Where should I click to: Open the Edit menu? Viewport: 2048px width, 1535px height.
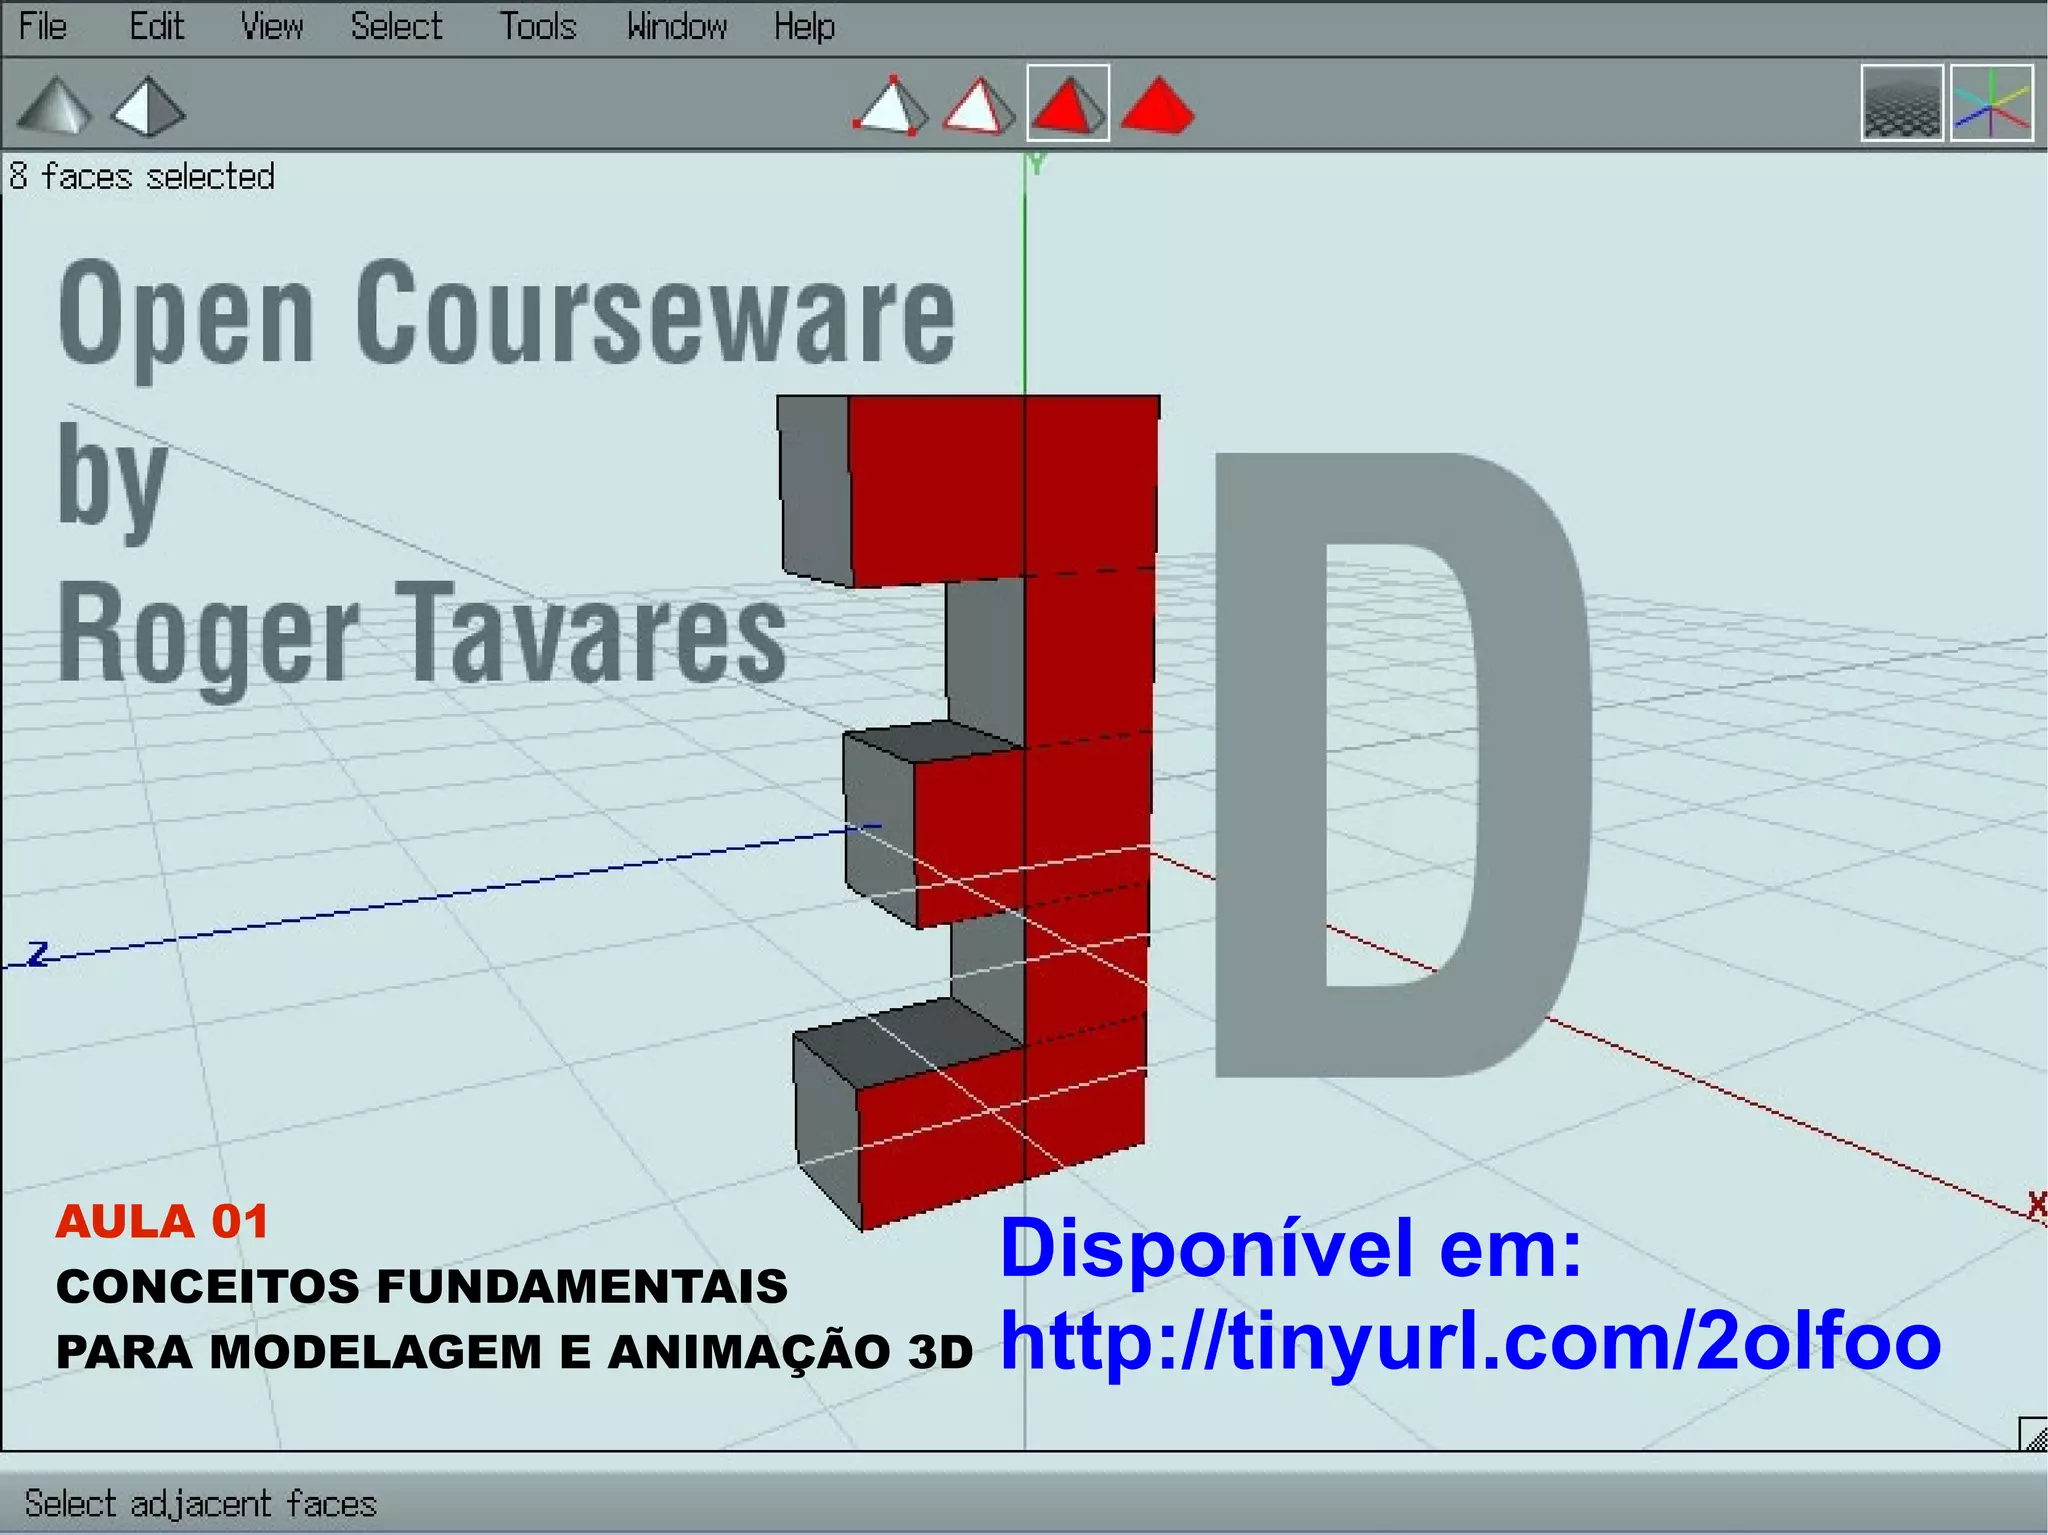[156, 26]
